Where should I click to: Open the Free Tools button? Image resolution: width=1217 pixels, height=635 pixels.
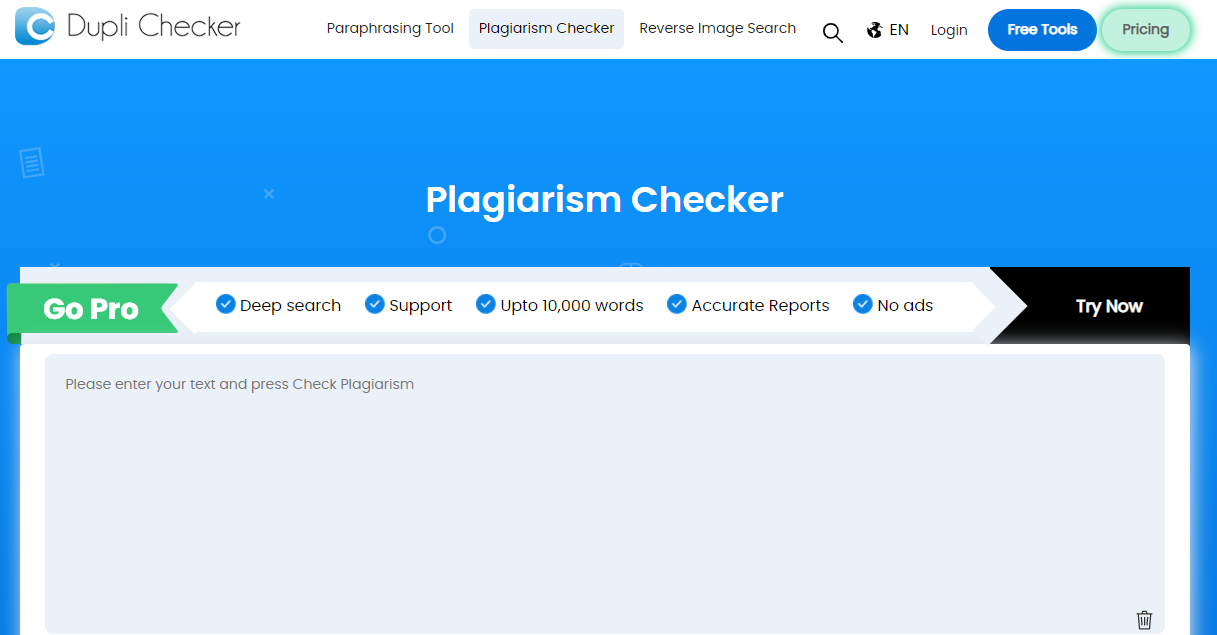click(x=1042, y=30)
